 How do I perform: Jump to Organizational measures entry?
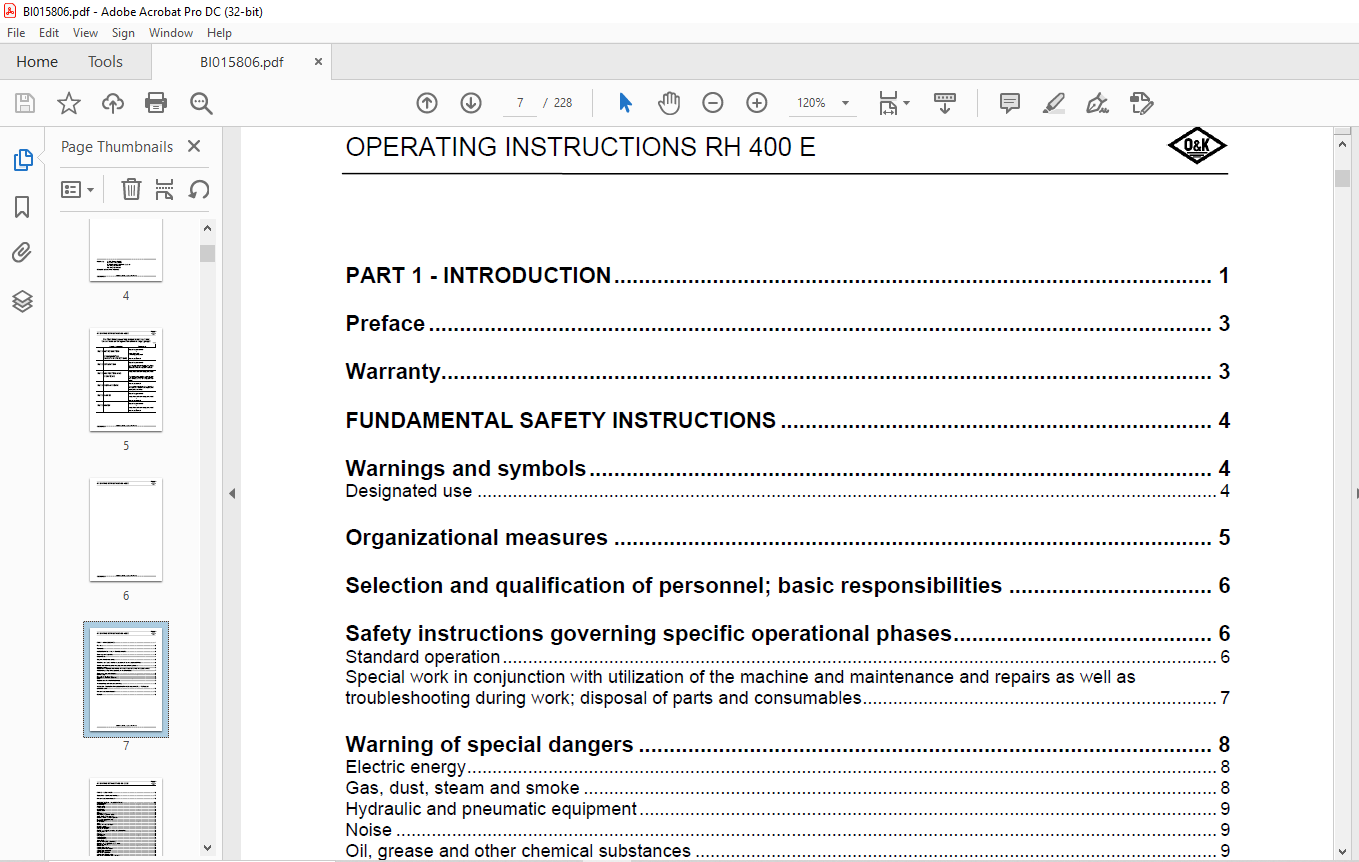[x=787, y=538]
